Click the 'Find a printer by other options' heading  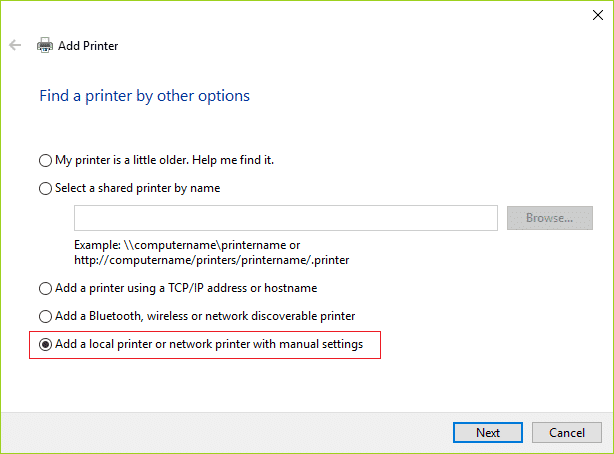tap(144, 96)
